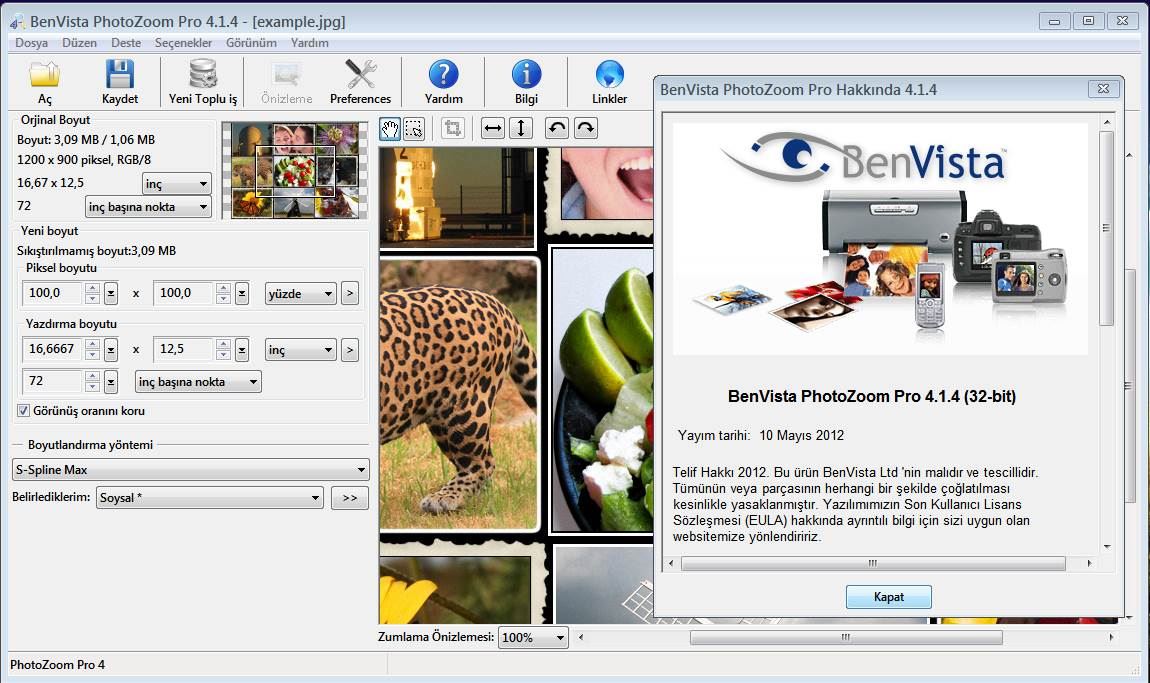Start Yeni Toplu iş batch icon
This screenshot has height=683, width=1150.
203,74
